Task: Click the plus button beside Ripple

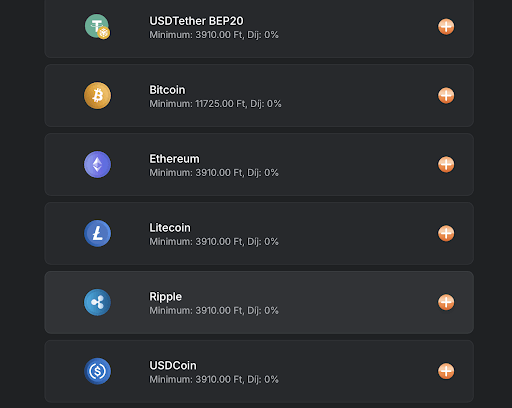Action: pos(446,302)
